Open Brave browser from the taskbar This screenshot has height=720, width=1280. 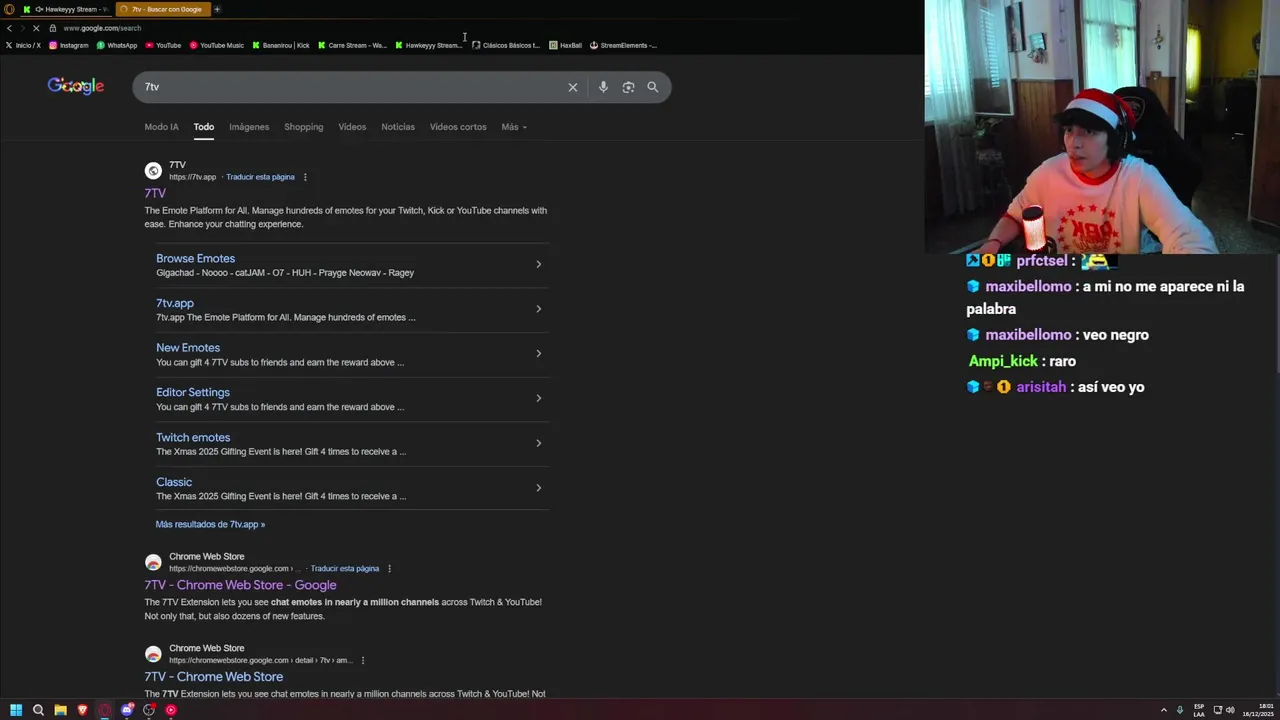[82, 710]
